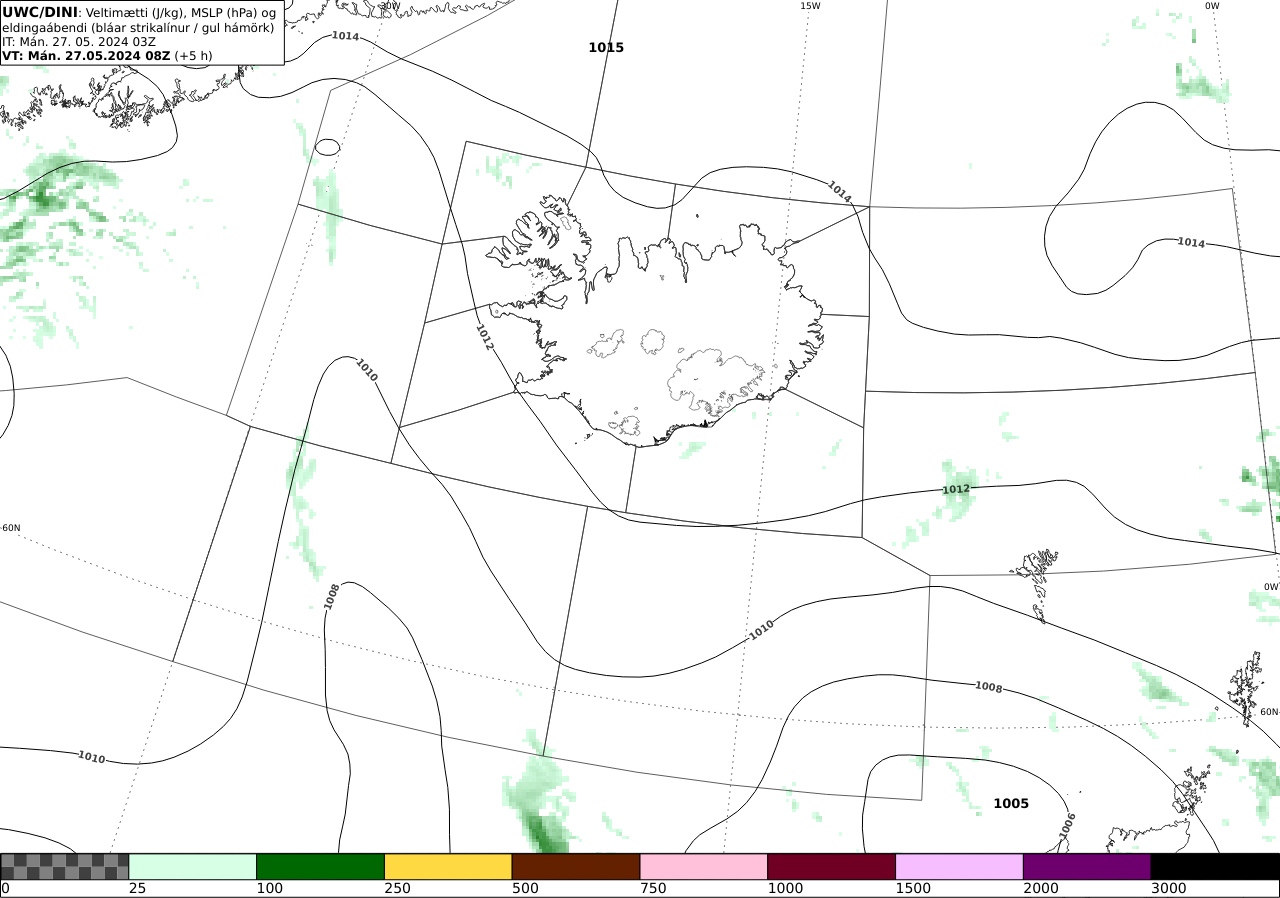The width and height of the screenshot is (1280, 898).
Task: Click the 1010 isobar label south of Iceland
Action: (x=761, y=630)
